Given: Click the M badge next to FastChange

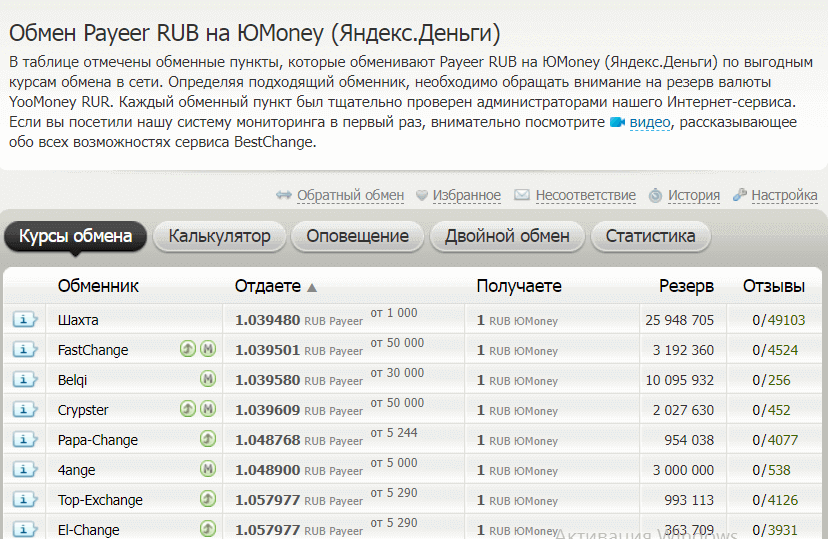Looking at the screenshot, I should pos(208,349).
